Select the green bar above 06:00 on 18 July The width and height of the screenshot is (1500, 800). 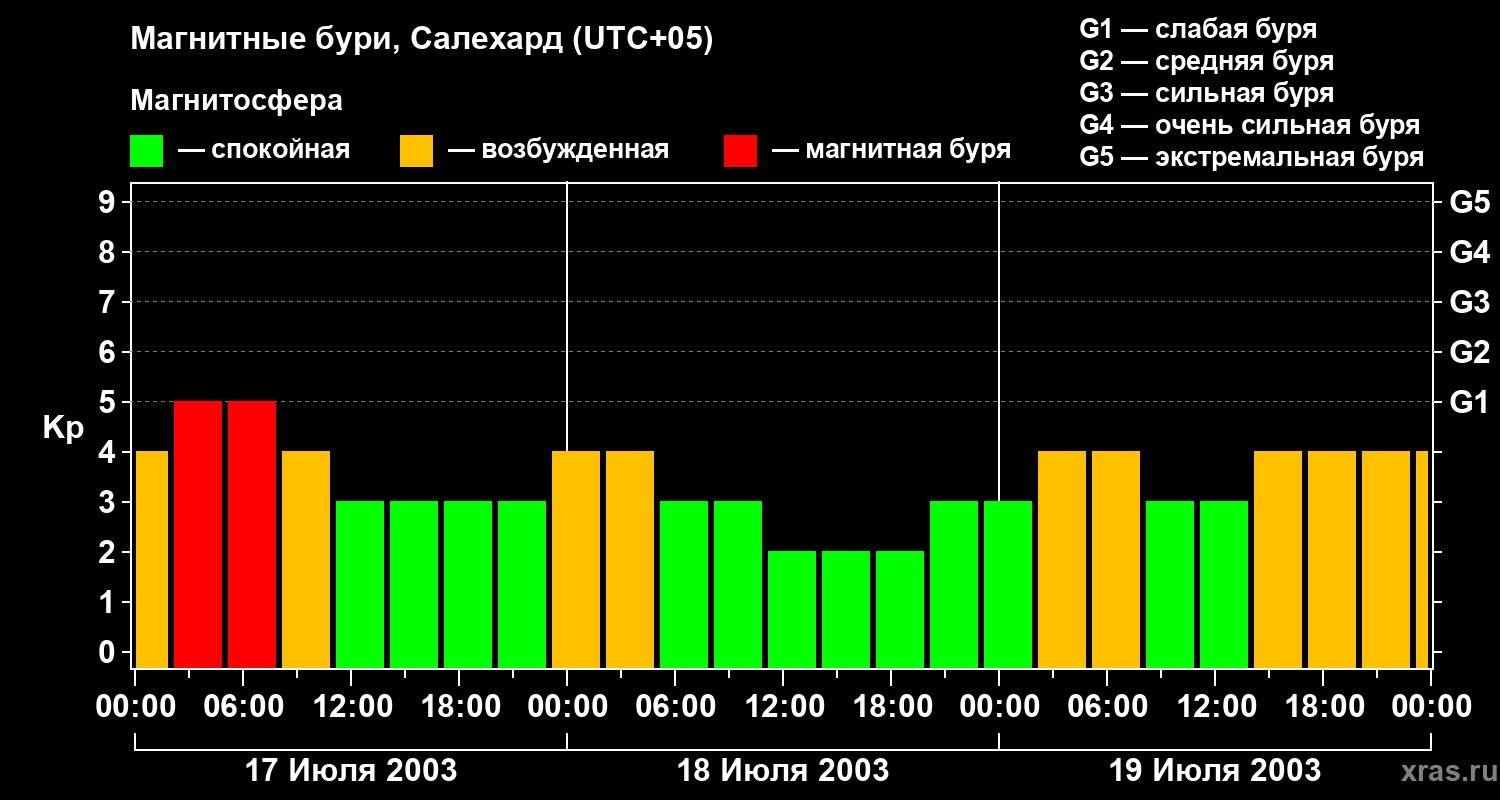click(x=684, y=585)
